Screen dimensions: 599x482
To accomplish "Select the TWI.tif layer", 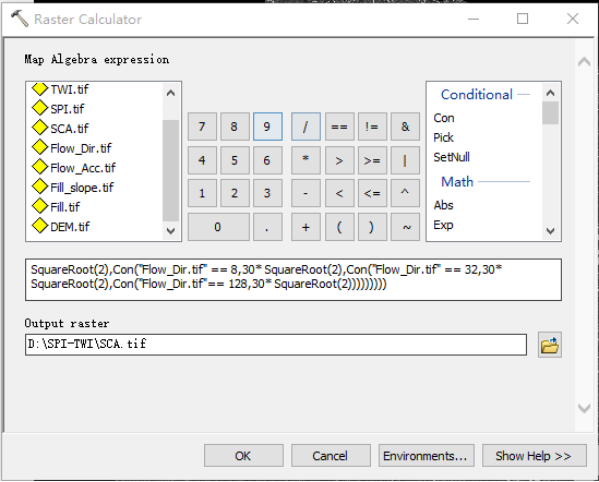I will 69,89.
